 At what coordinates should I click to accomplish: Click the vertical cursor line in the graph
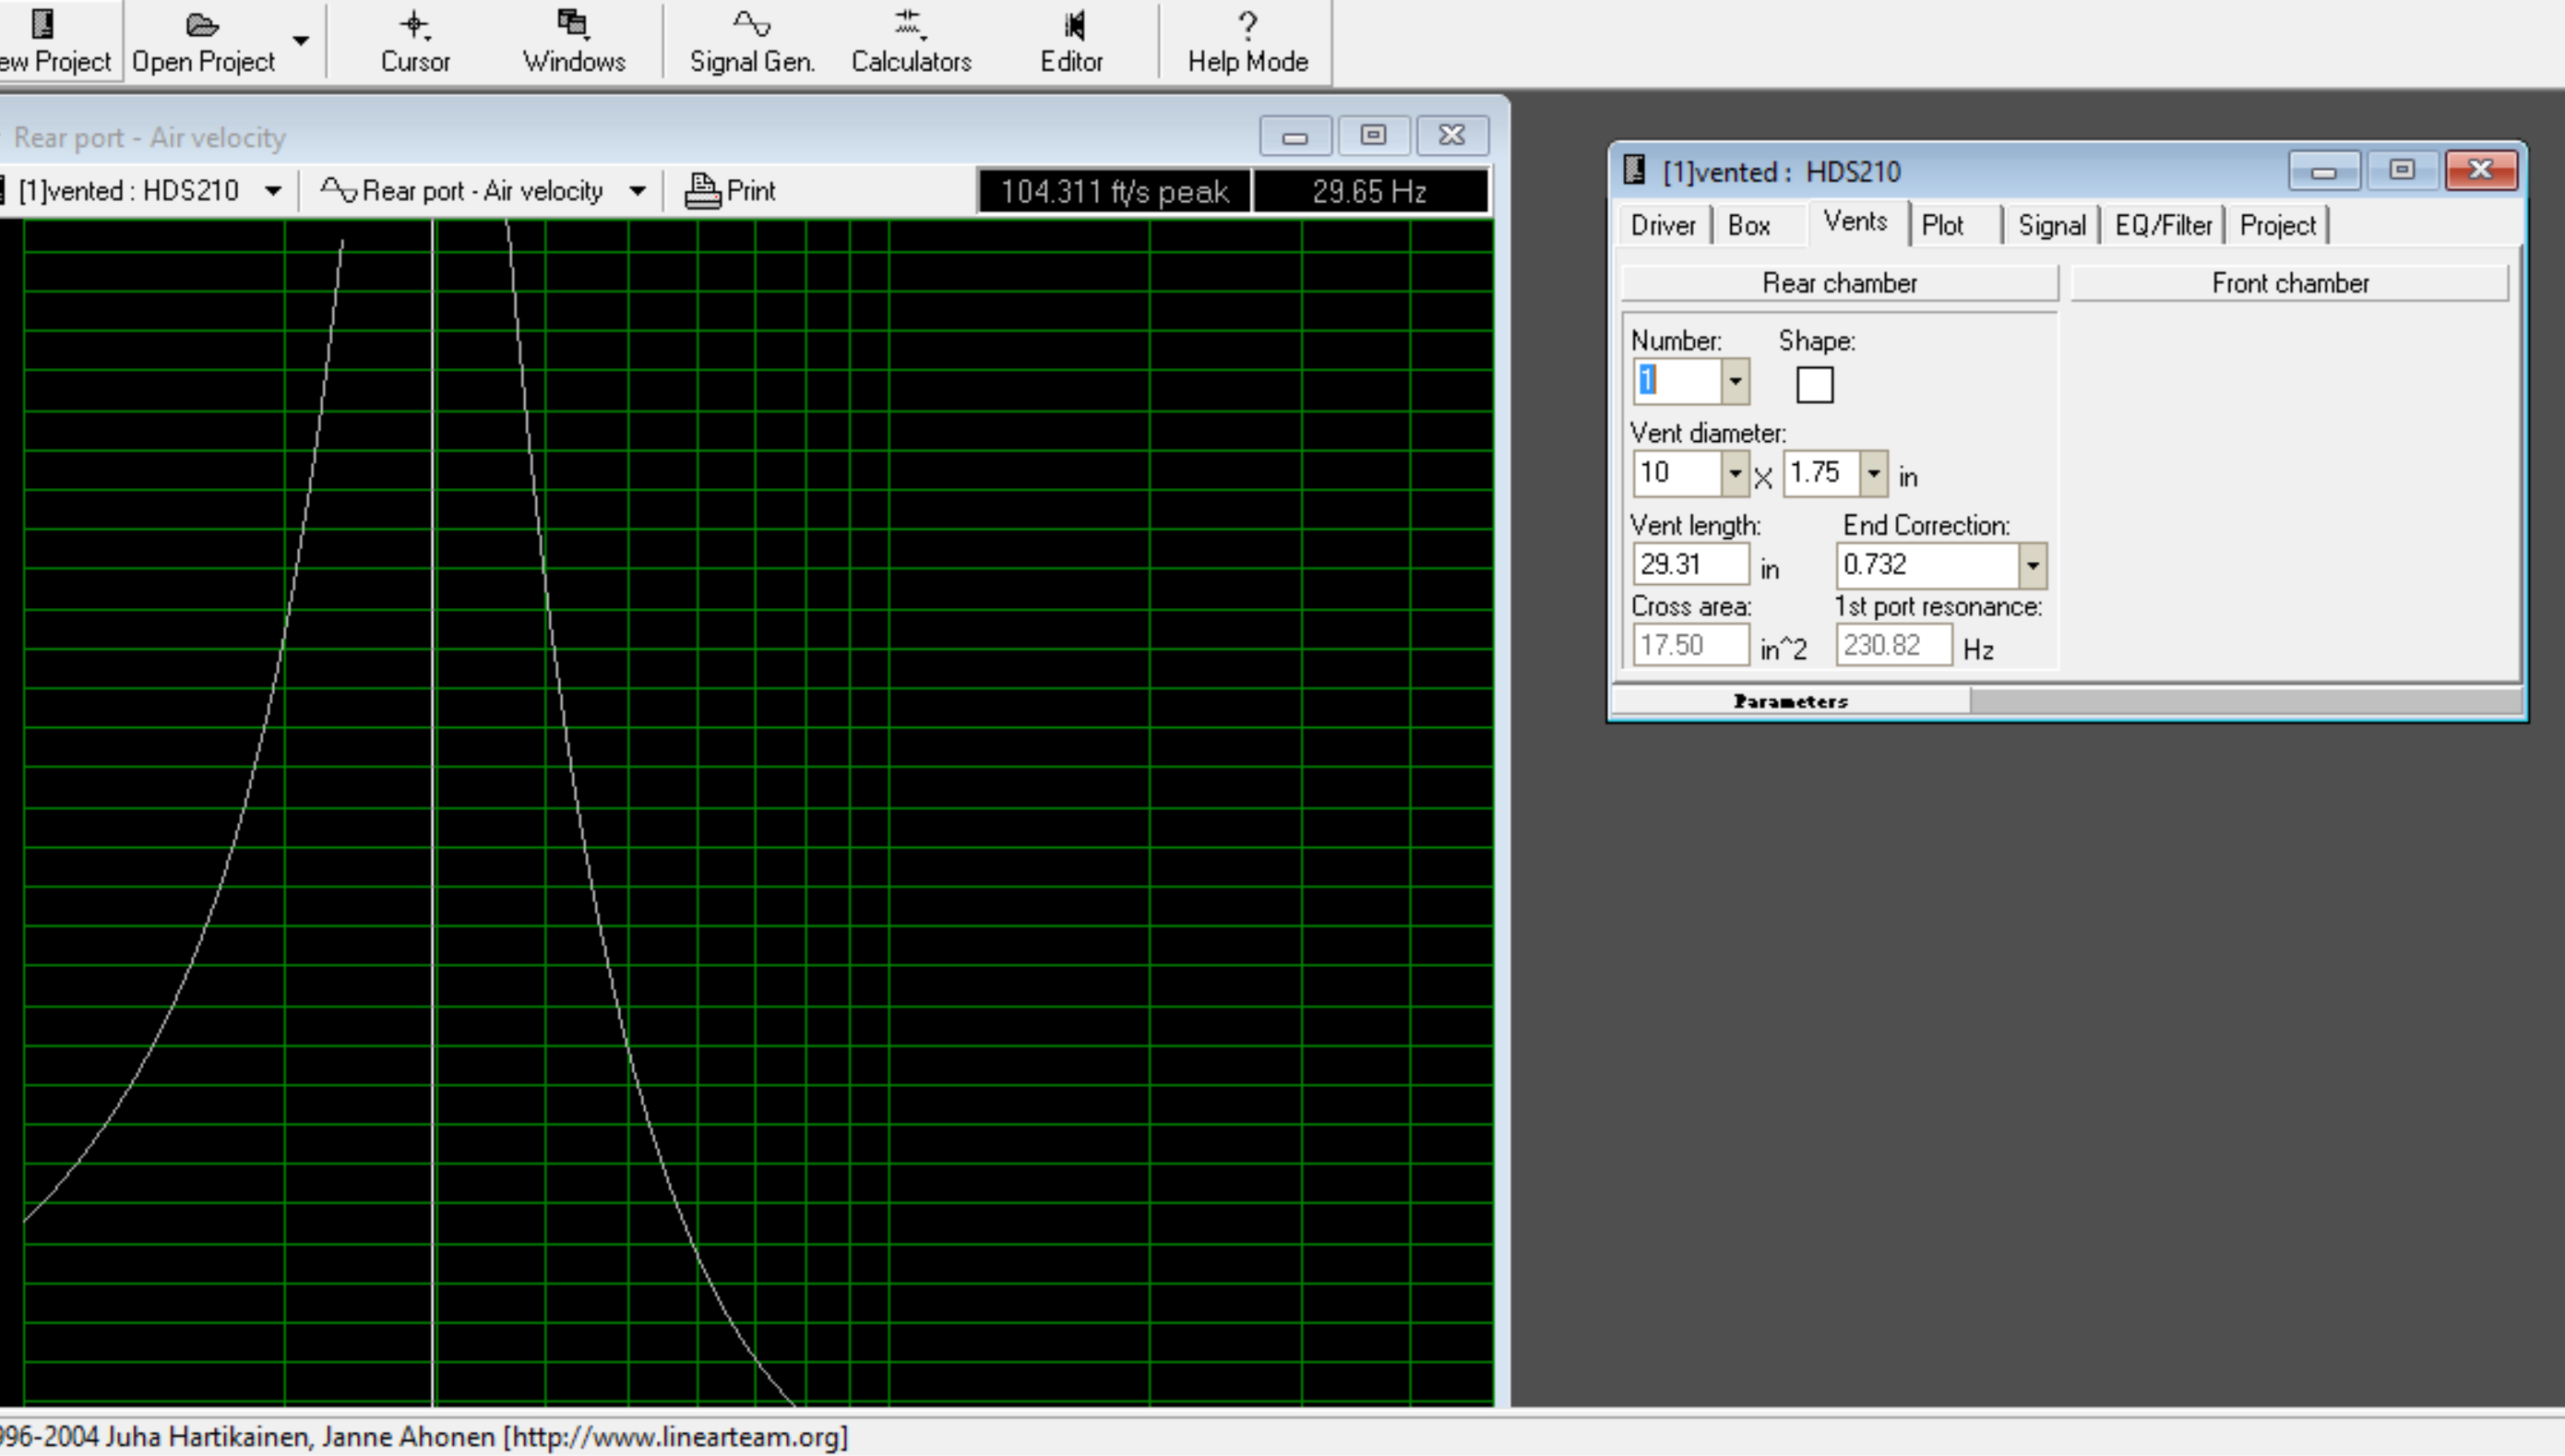click(433, 812)
